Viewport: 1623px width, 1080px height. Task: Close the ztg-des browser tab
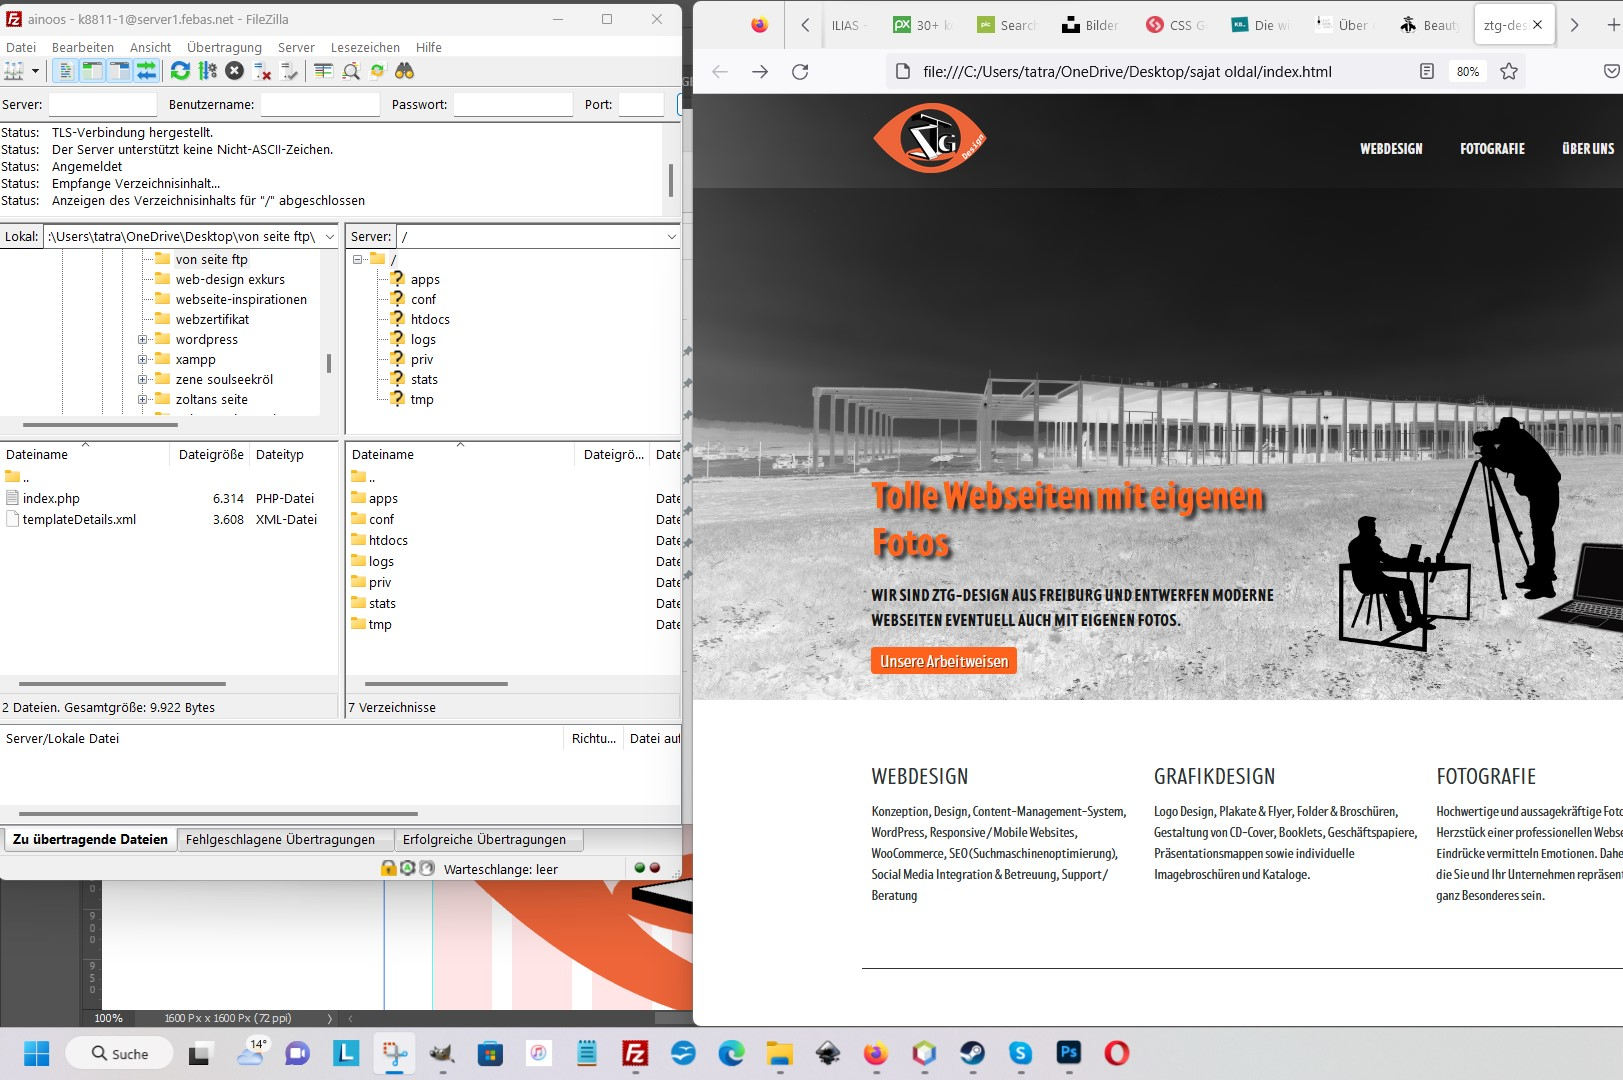pos(1538,25)
